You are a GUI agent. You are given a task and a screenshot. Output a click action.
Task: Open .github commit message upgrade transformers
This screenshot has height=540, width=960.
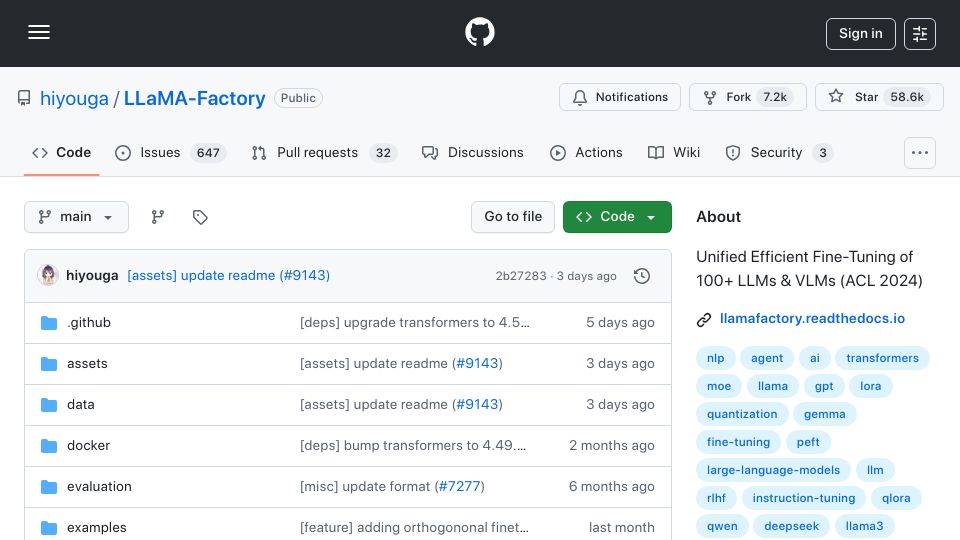coord(414,323)
